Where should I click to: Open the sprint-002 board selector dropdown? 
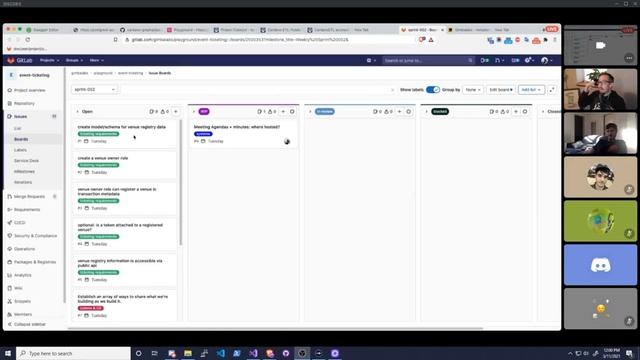[95, 89]
